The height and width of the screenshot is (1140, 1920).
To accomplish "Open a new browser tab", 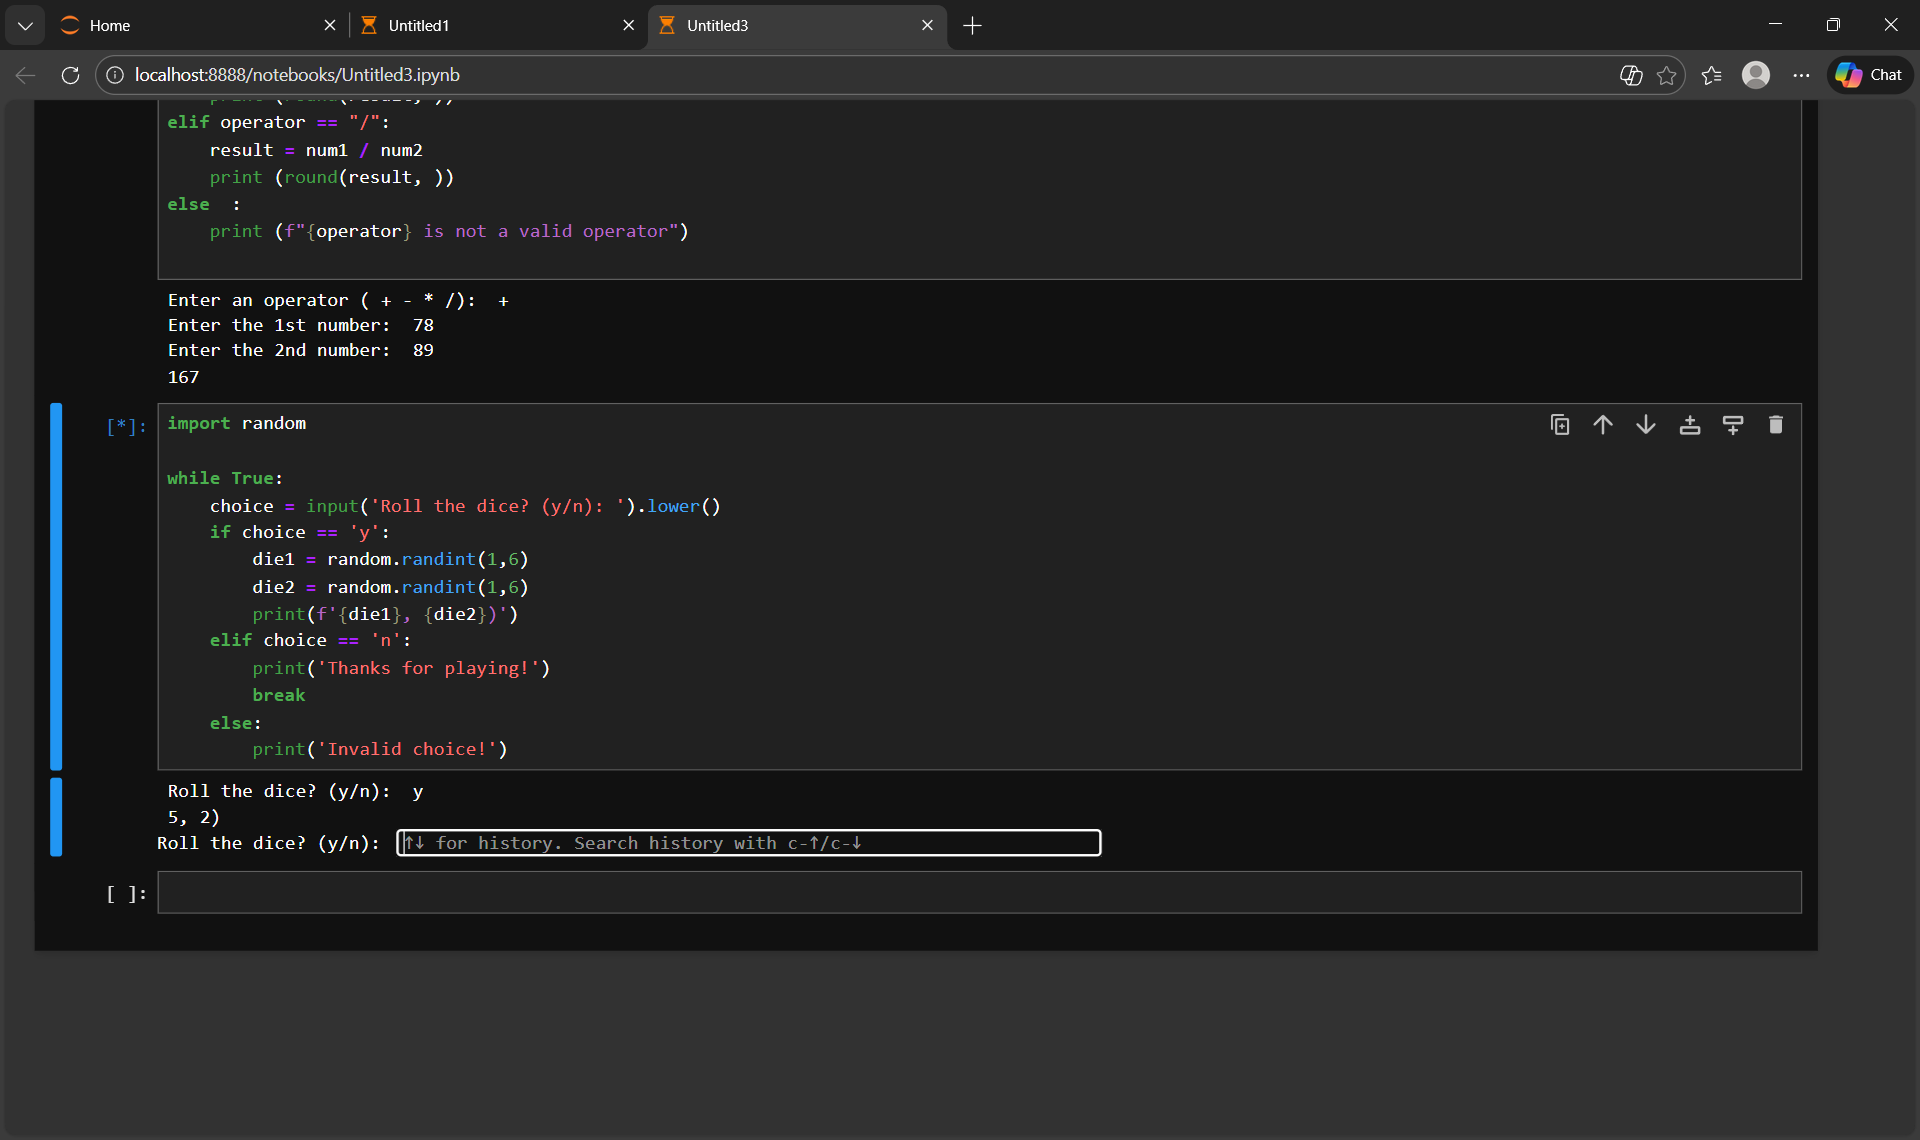I will (972, 25).
